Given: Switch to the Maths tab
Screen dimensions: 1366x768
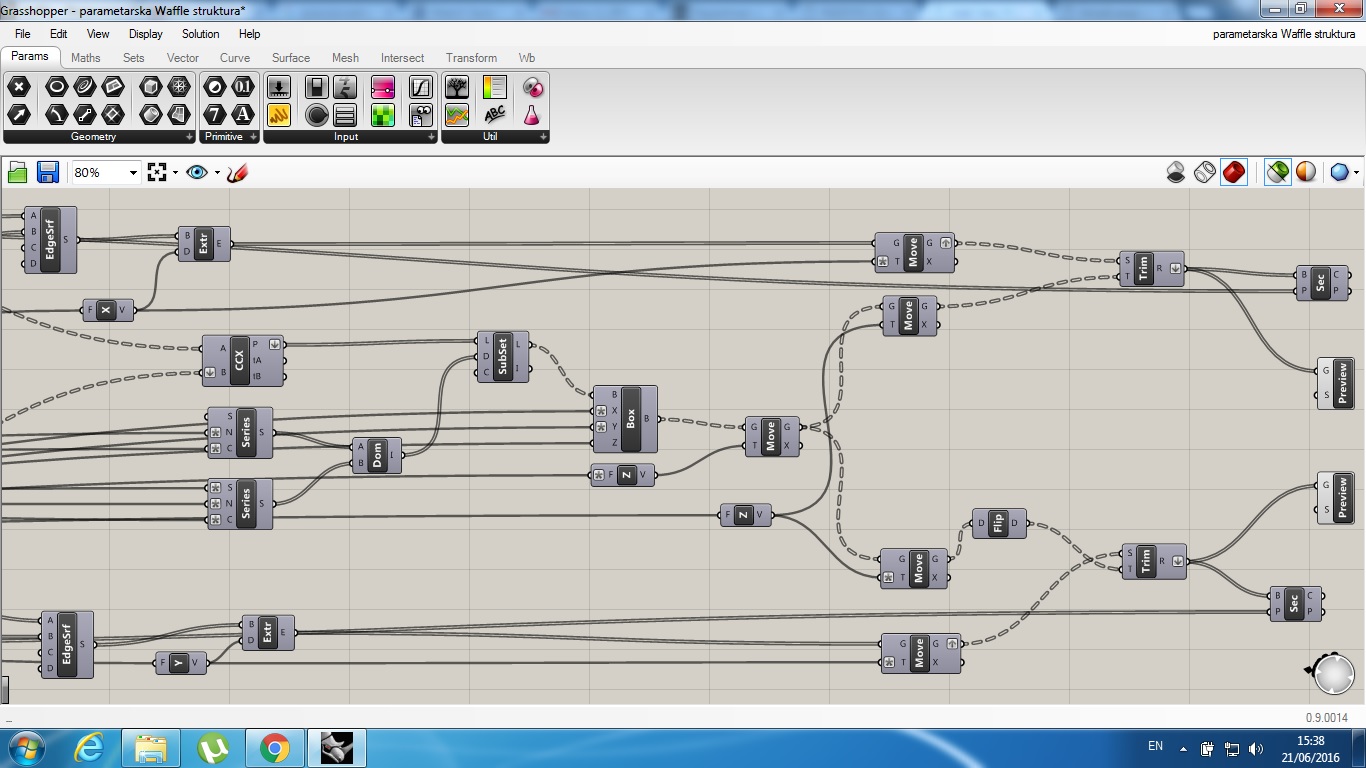Looking at the screenshot, I should (x=86, y=58).
